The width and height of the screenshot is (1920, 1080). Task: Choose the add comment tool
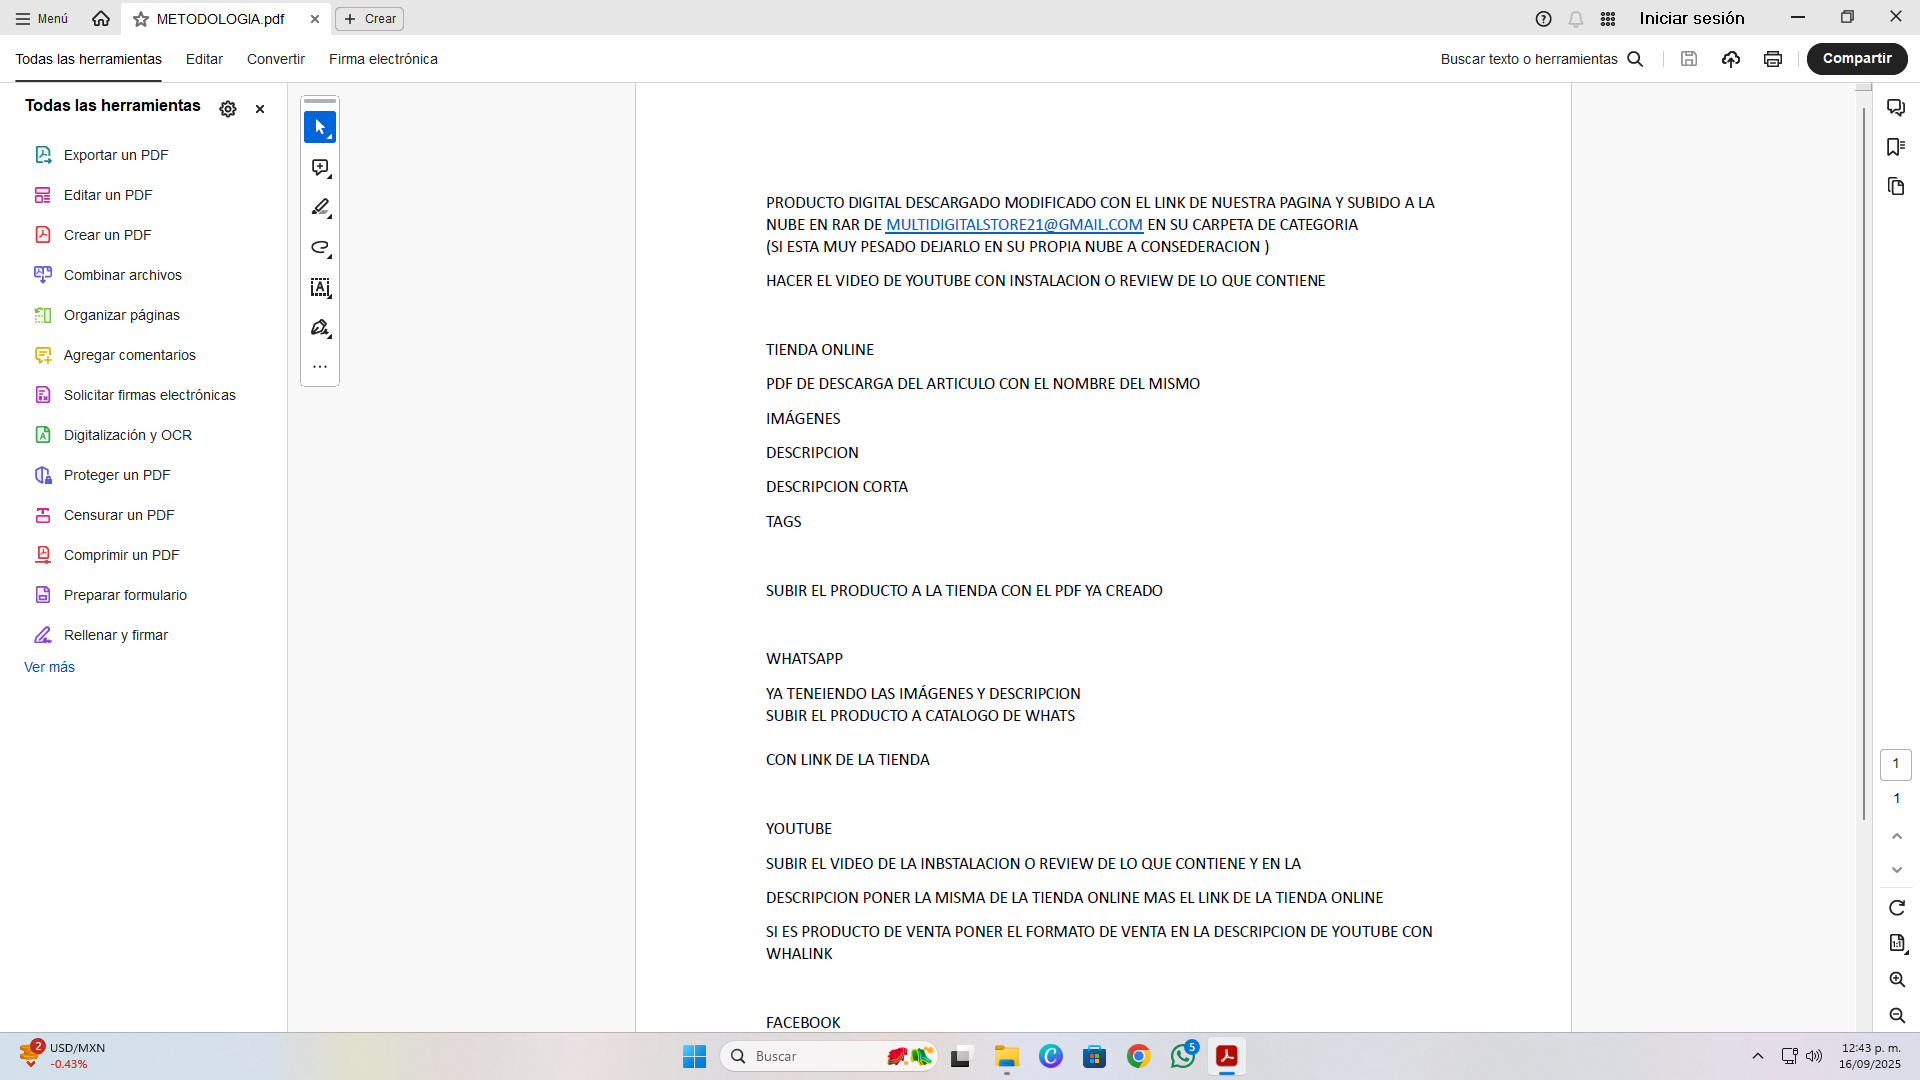click(320, 168)
